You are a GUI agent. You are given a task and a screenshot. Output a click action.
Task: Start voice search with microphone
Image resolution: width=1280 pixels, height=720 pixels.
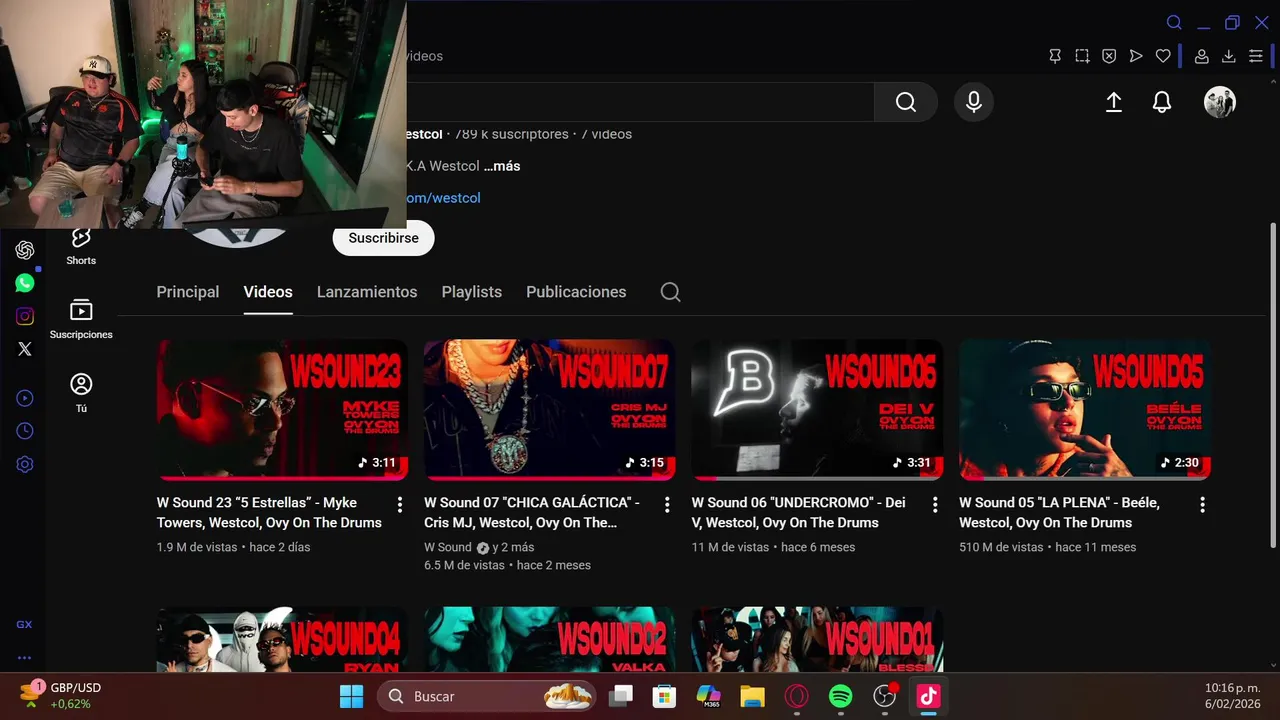974,102
